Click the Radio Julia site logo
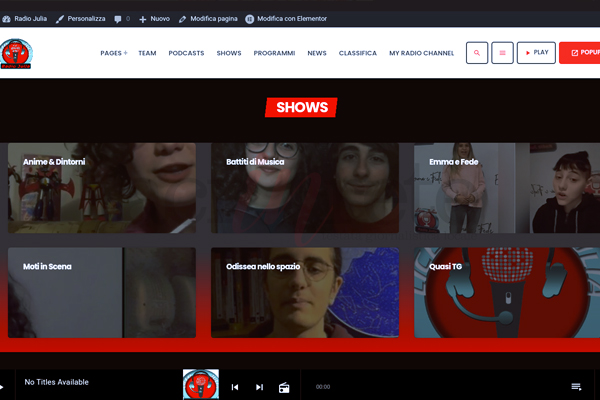Viewport: 600px width, 400px height. [x=16, y=54]
